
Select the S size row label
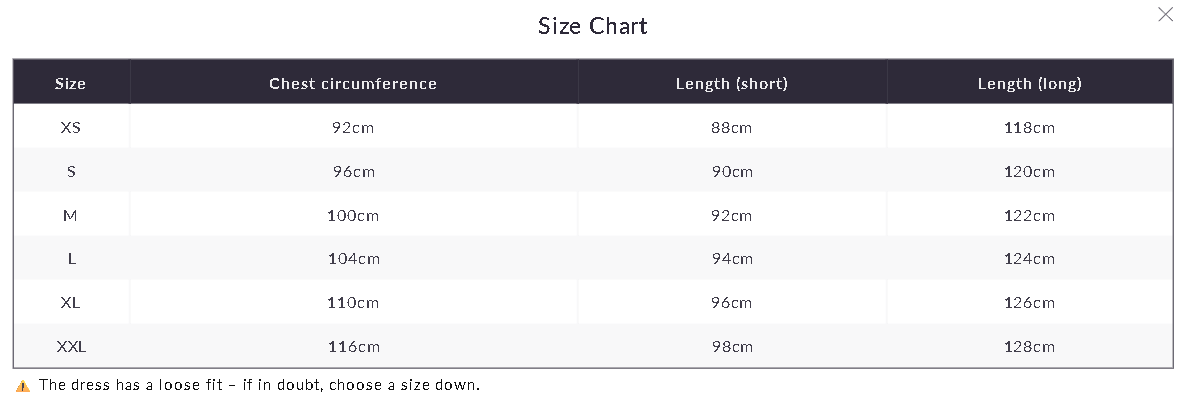(x=71, y=171)
